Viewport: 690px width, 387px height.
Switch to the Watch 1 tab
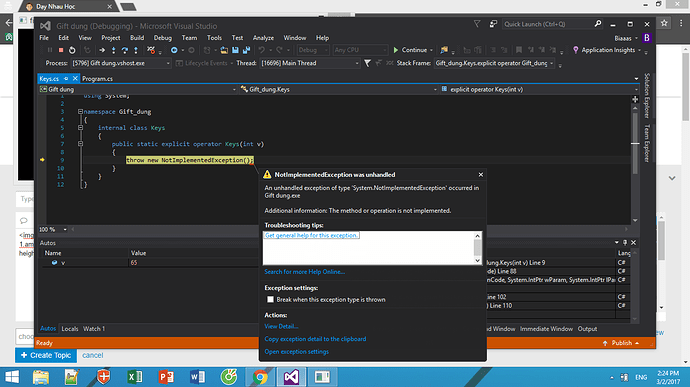pyautogui.click(x=94, y=329)
